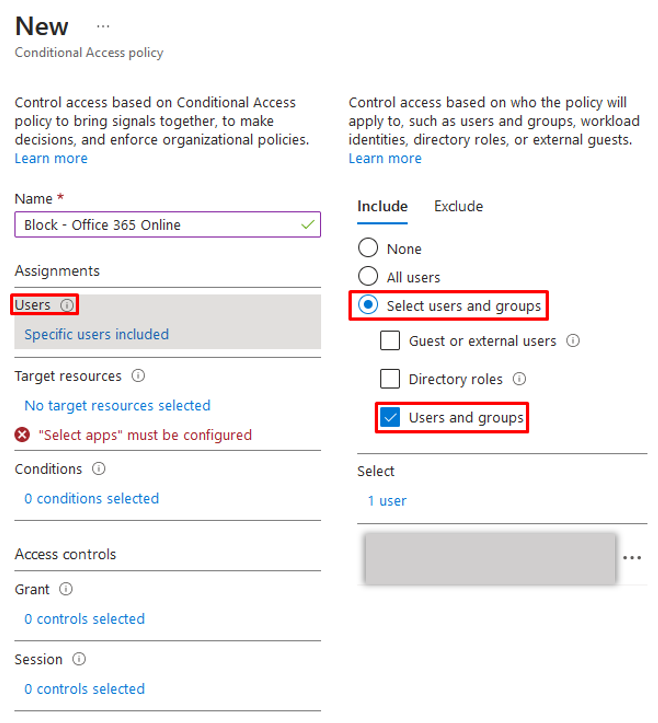Select the None radio option
Image resolution: width=658 pixels, height=723 pixels.
(368, 248)
